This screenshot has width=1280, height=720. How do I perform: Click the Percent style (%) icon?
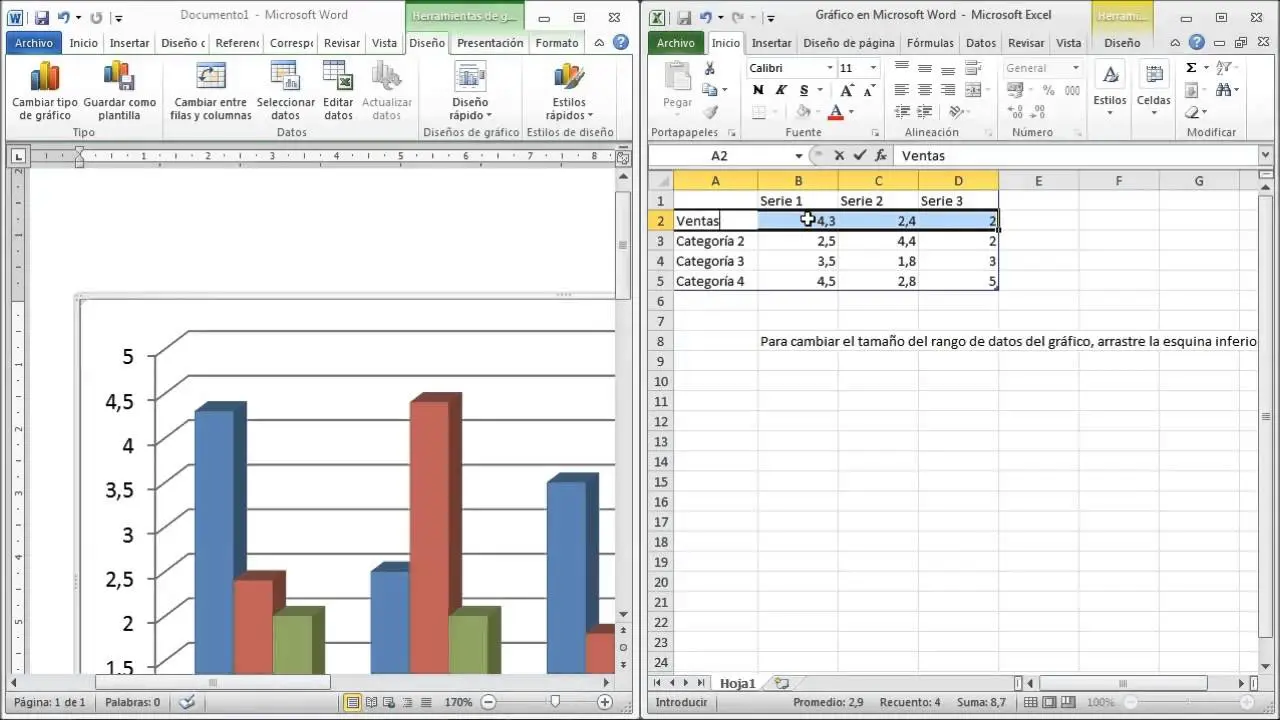tap(1046, 90)
